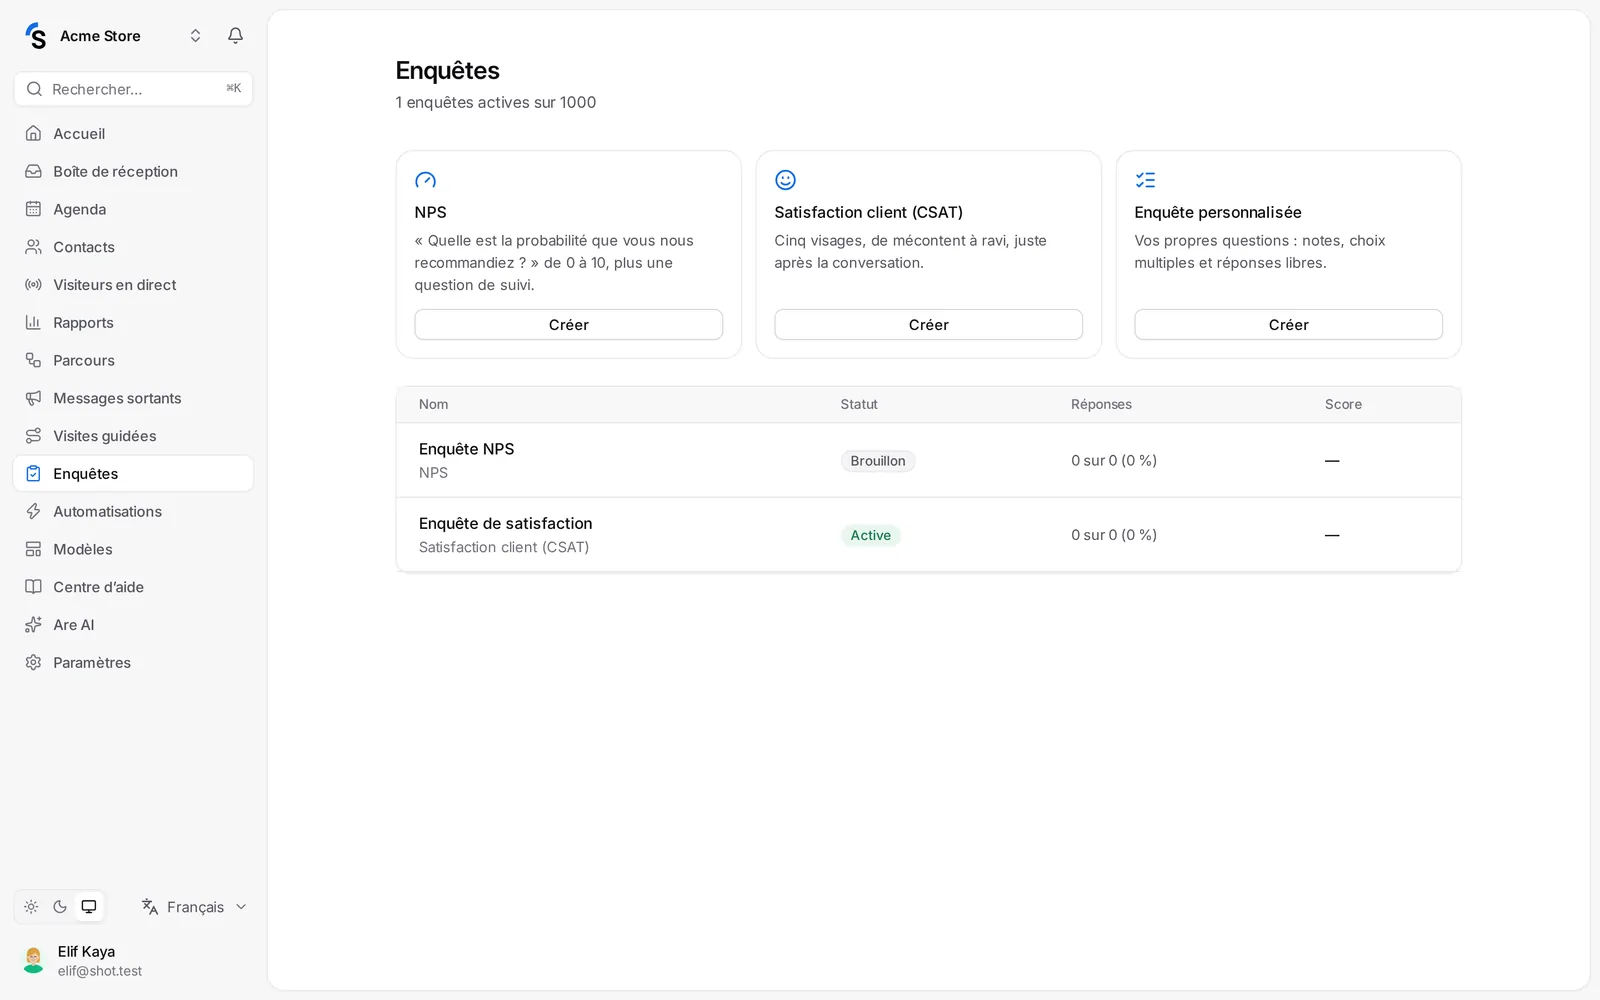This screenshot has height=1000, width=1600.
Task: Open notifications bell icon
Action: pyautogui.click(x=235, y=36)
